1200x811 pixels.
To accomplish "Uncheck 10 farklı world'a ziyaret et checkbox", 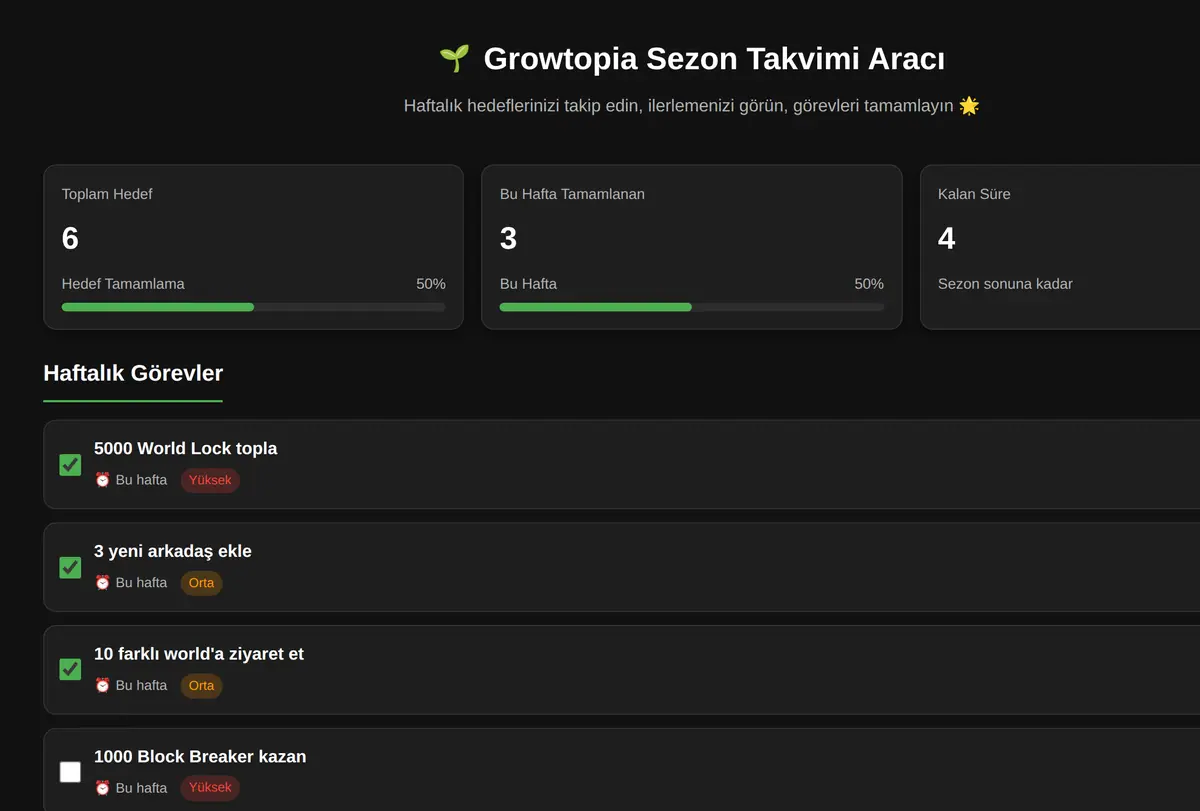I will [70, 670].
